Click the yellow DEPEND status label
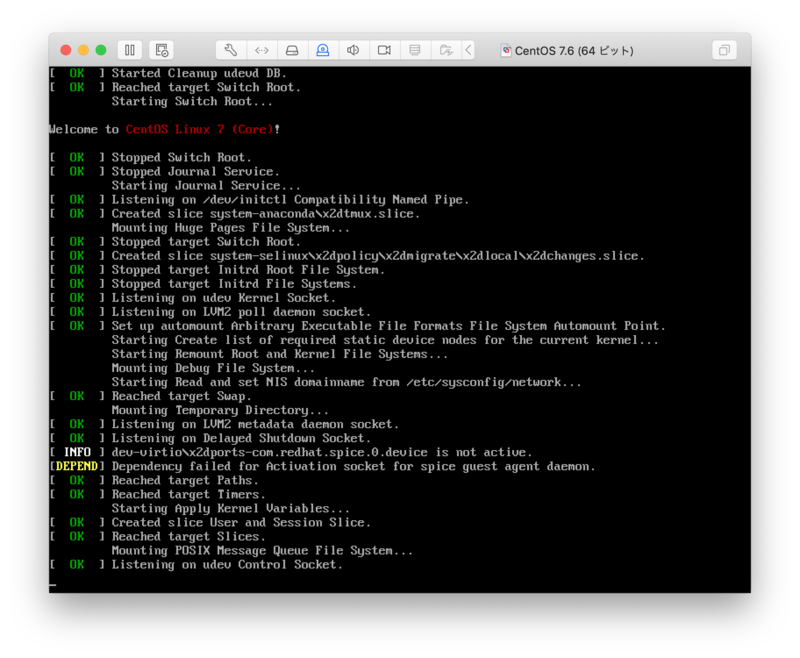The height and width of the screenshot is (658, 800). [77, 466]
